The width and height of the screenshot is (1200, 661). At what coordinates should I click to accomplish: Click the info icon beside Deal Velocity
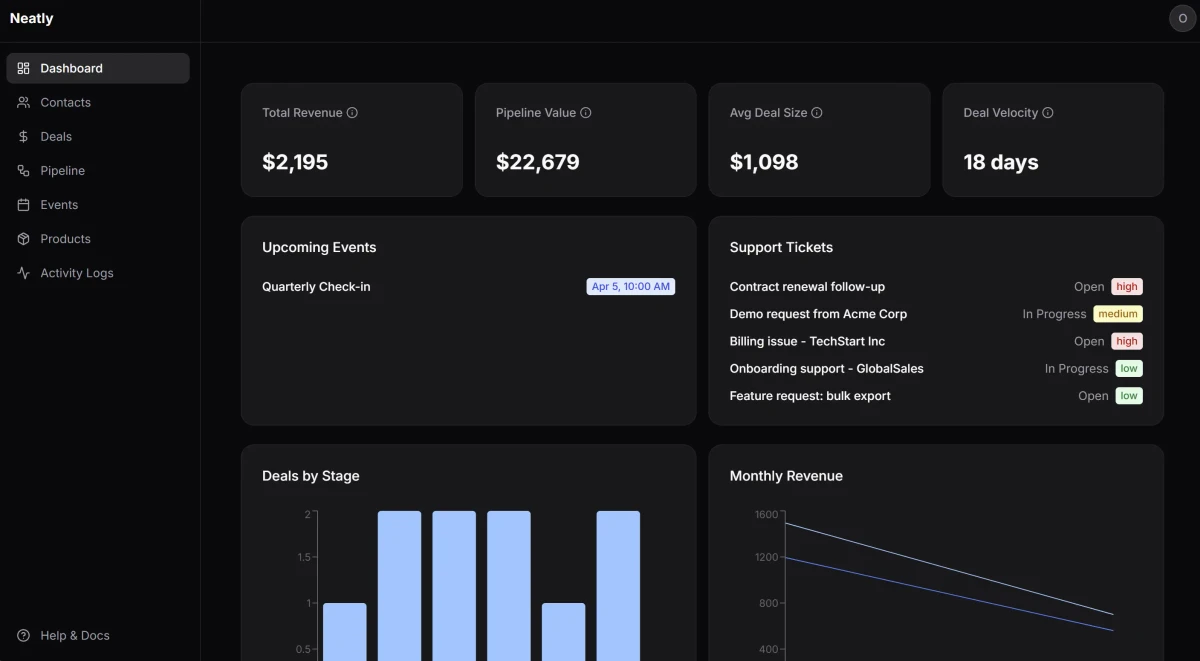pos(1048,113)
